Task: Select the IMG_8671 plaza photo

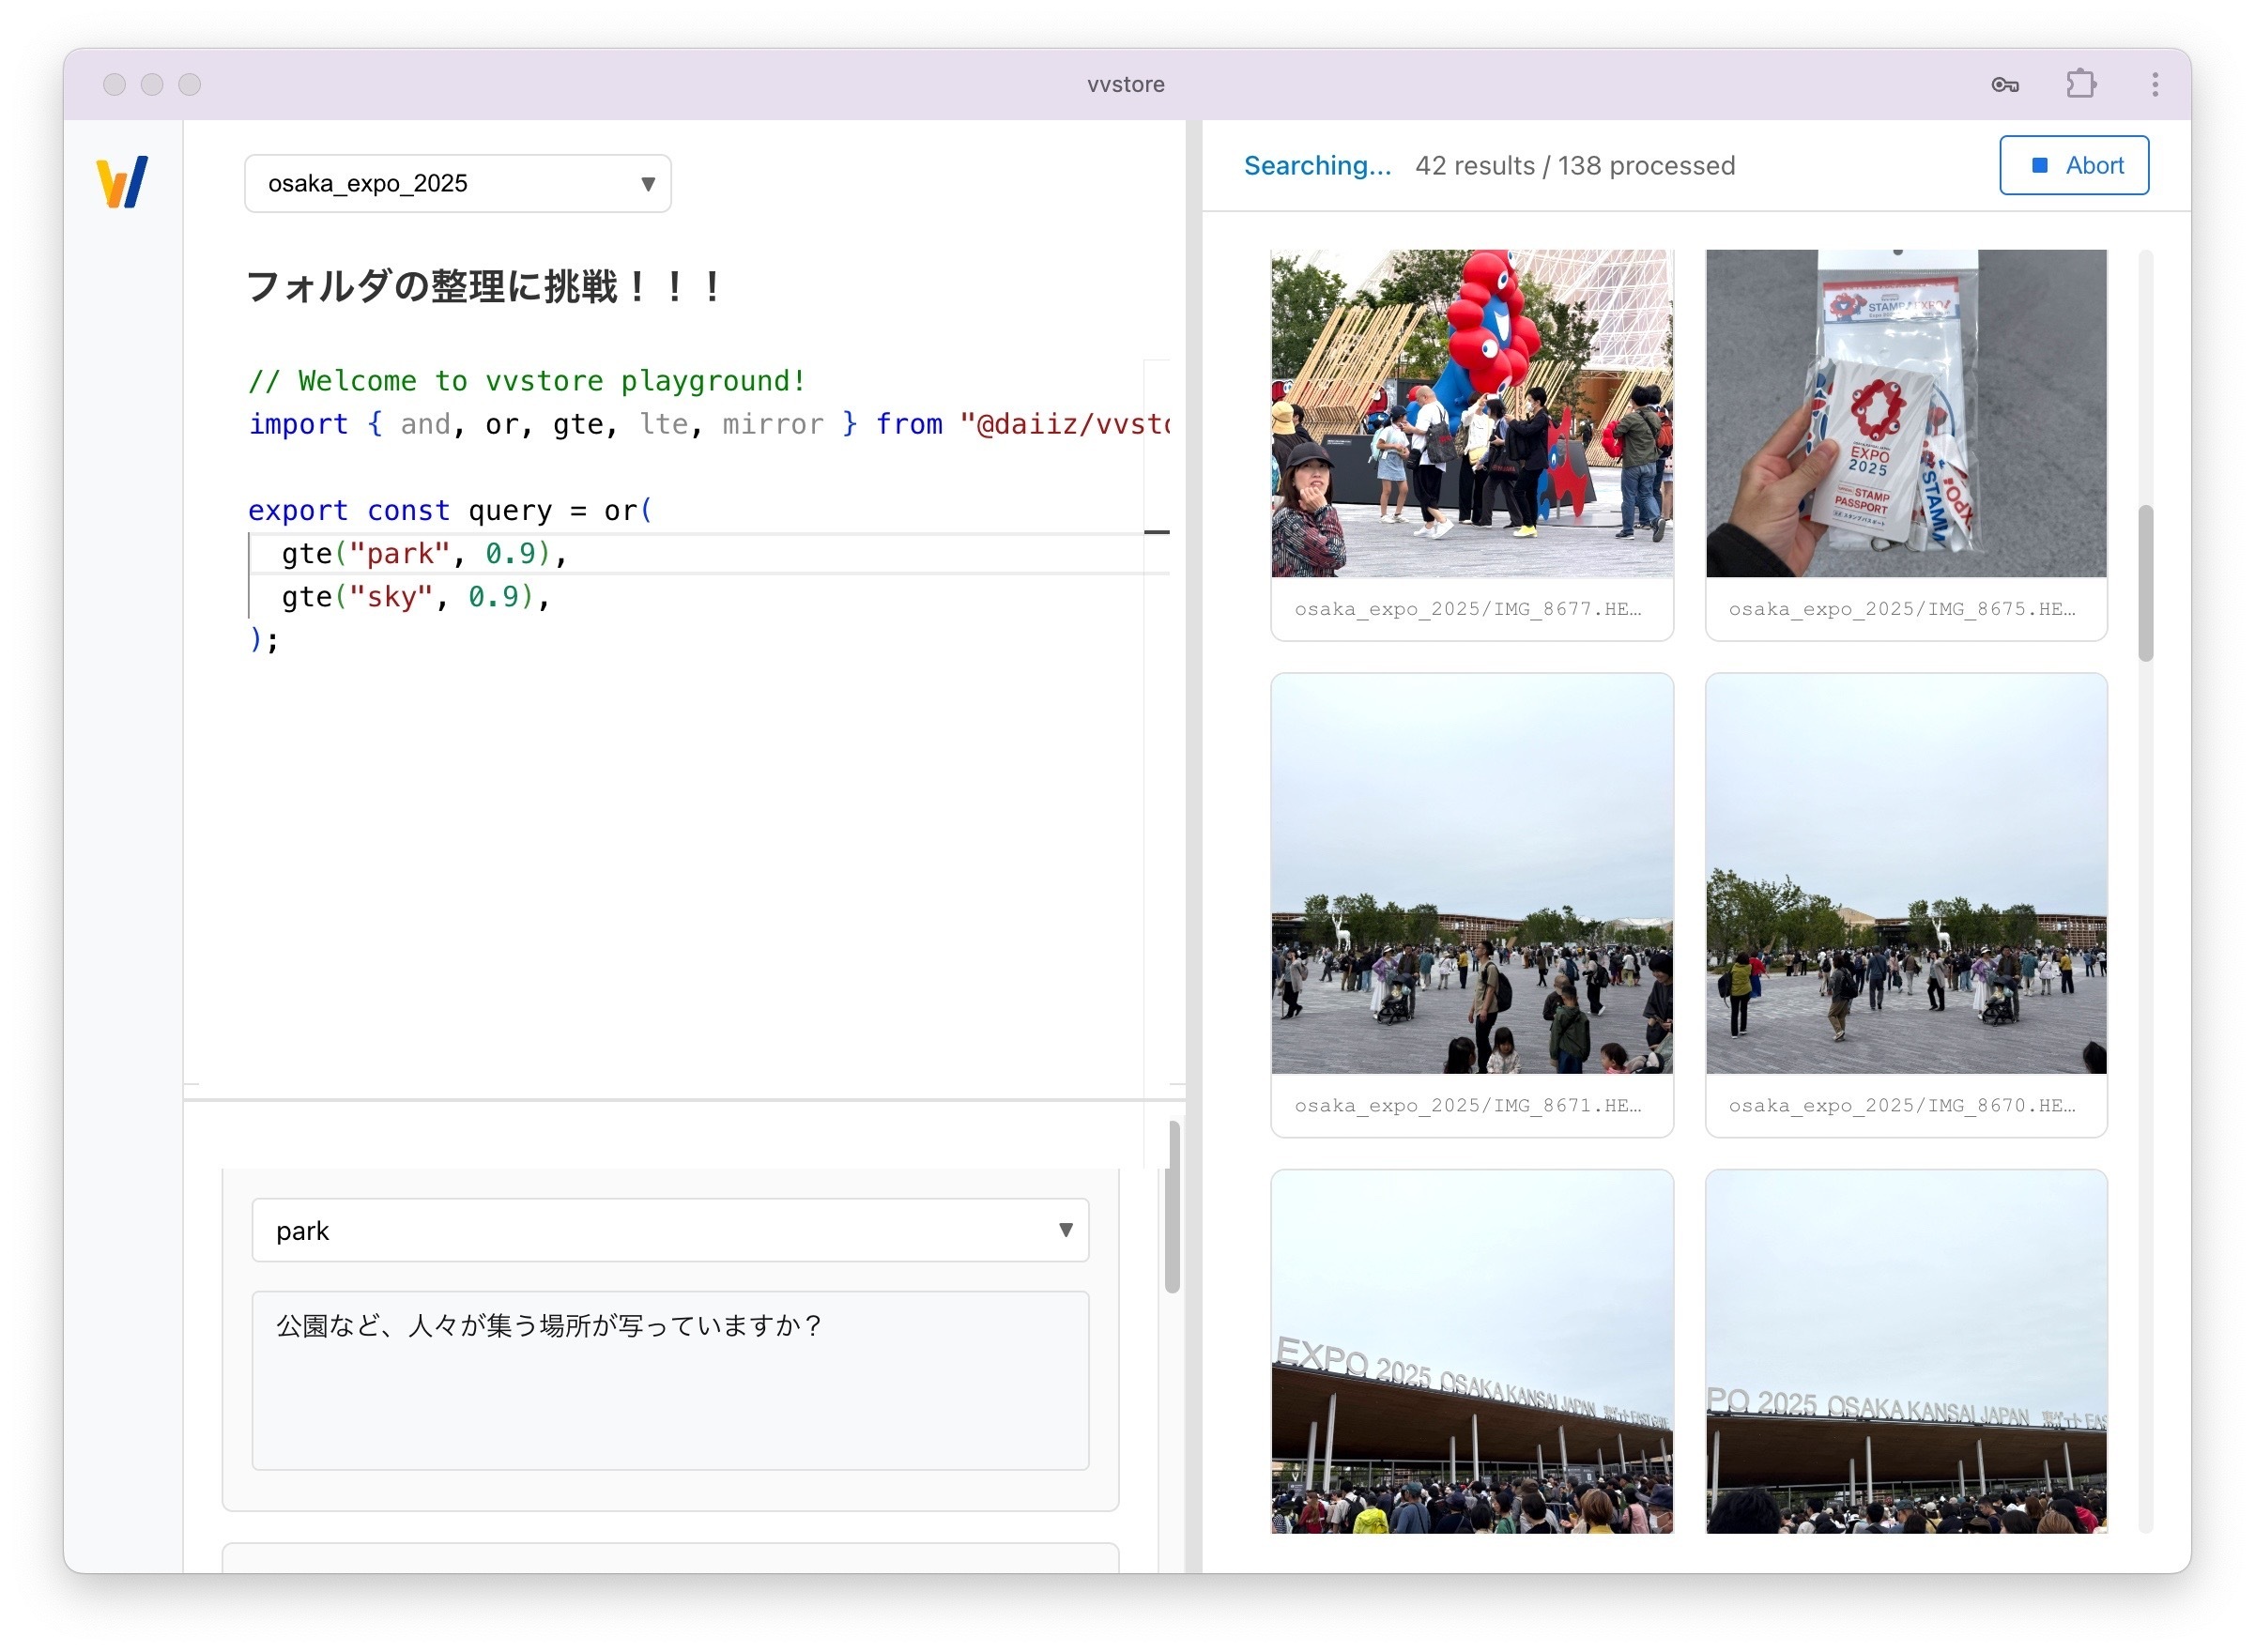Action: (x=1471, y=873)
